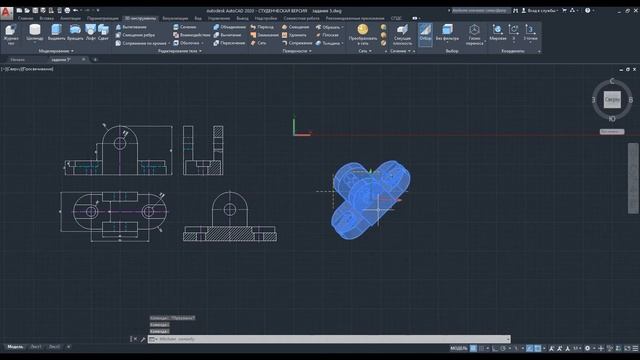640x360 pixels.
Task: Switch to the Вставка ribbon tab
Action: pyautogui.click(x=47, y=18)
